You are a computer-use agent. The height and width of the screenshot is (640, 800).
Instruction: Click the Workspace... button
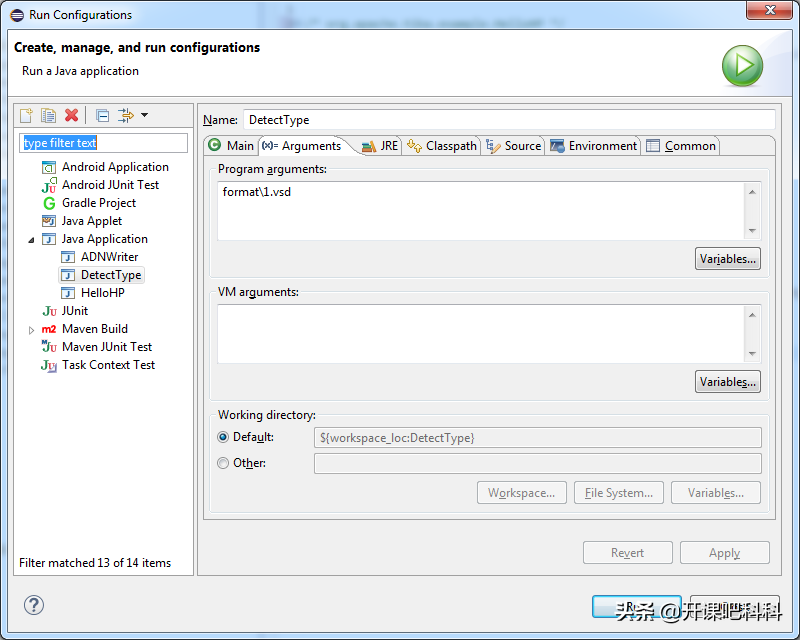521,493
